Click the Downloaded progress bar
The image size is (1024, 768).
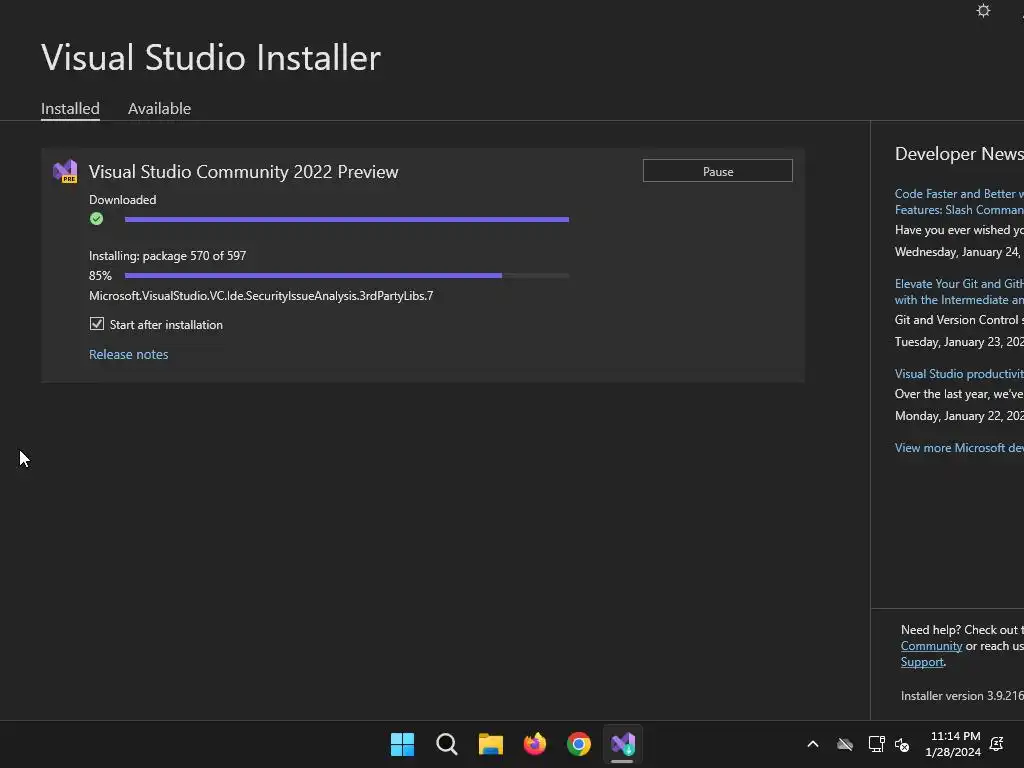tap(347, 219)
